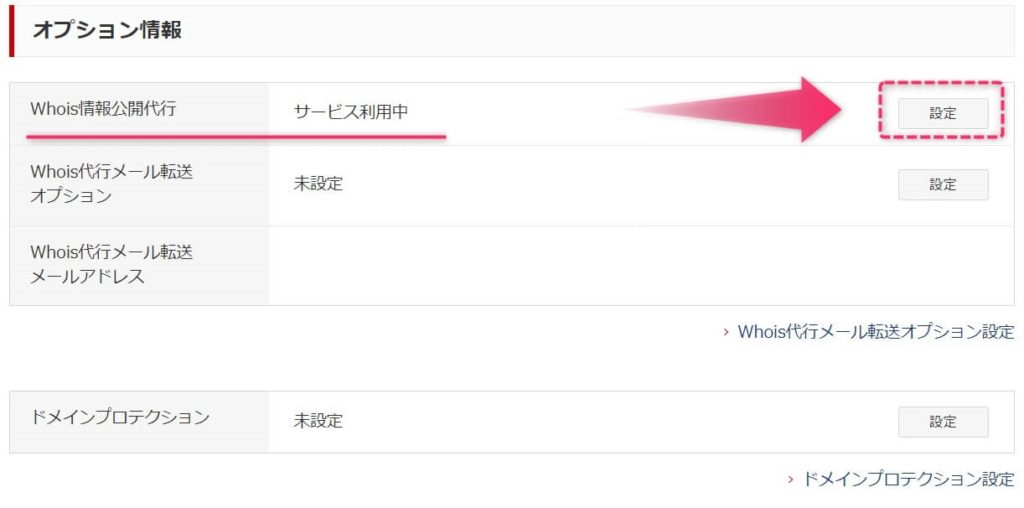Open Whois代行メール転送オプション設定 link

point(876,331)
